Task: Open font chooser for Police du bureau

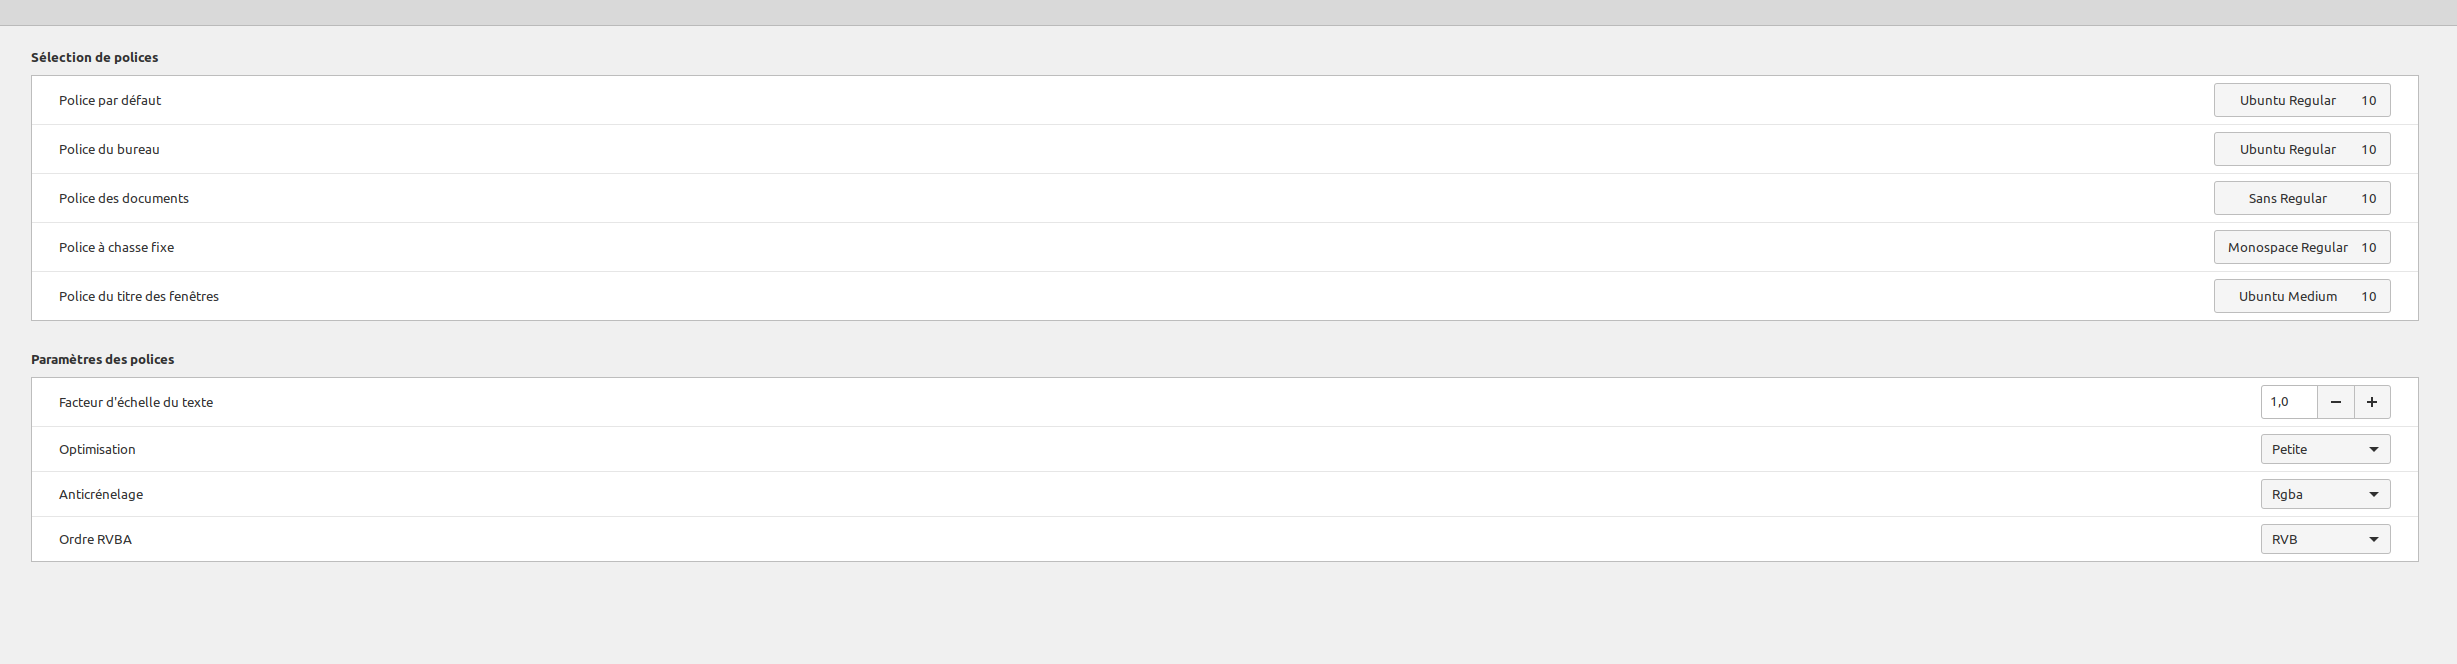Action: pos(2301,149)
